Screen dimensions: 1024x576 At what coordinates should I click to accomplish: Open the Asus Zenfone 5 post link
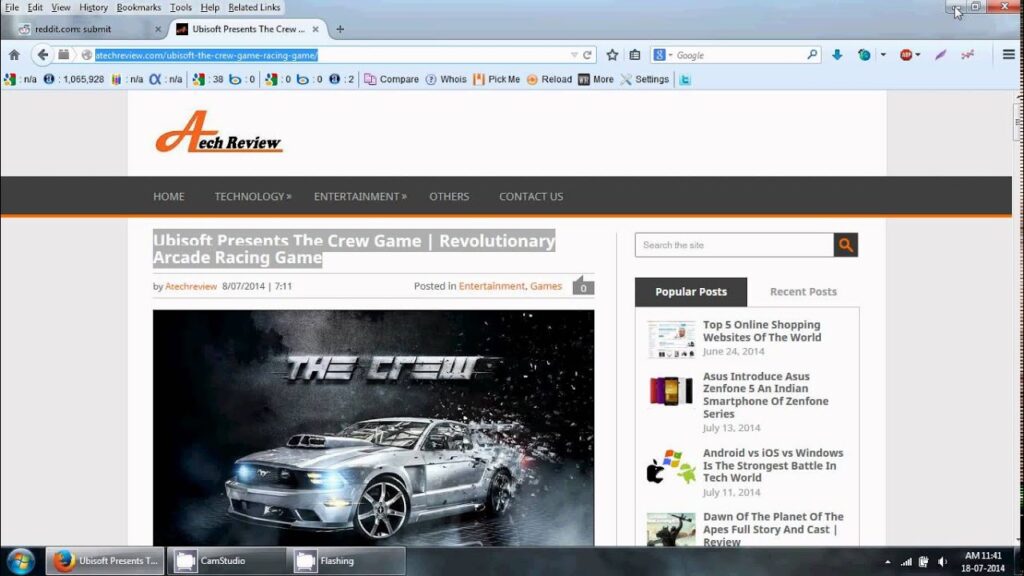(x=765, y=395)
